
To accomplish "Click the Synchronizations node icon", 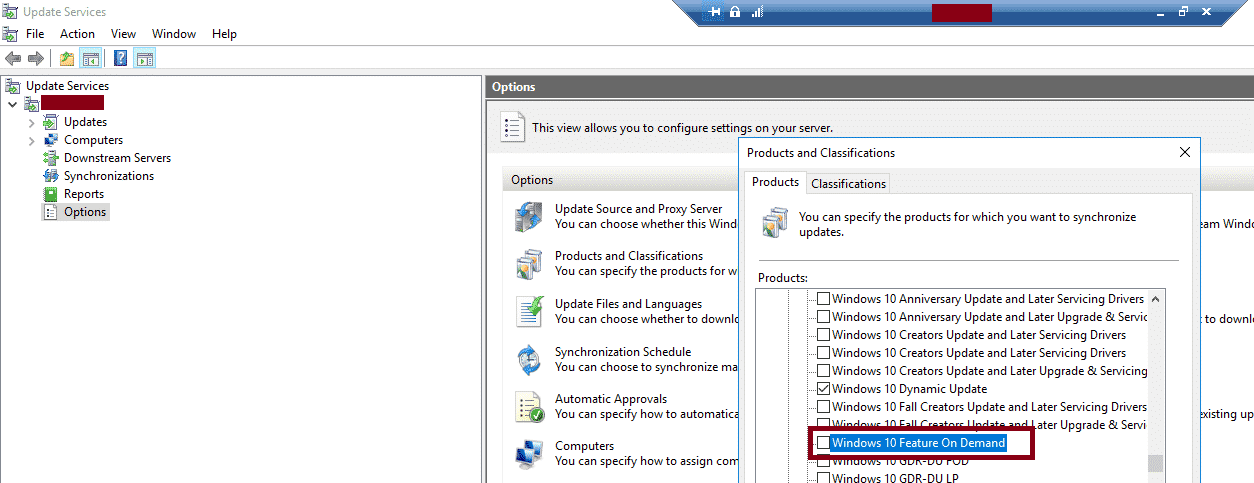I will [52, 176].
